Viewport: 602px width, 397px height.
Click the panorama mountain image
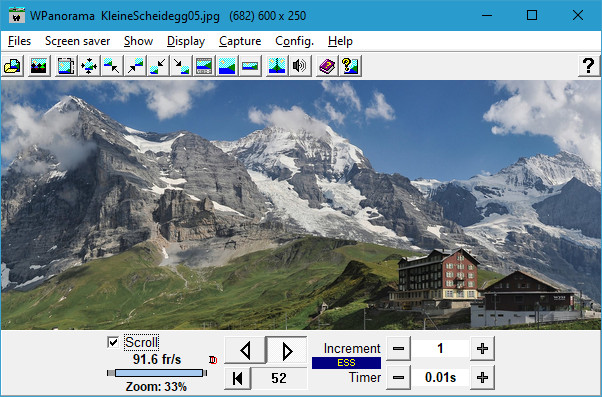pyautogui.click(x=301, y=205)
